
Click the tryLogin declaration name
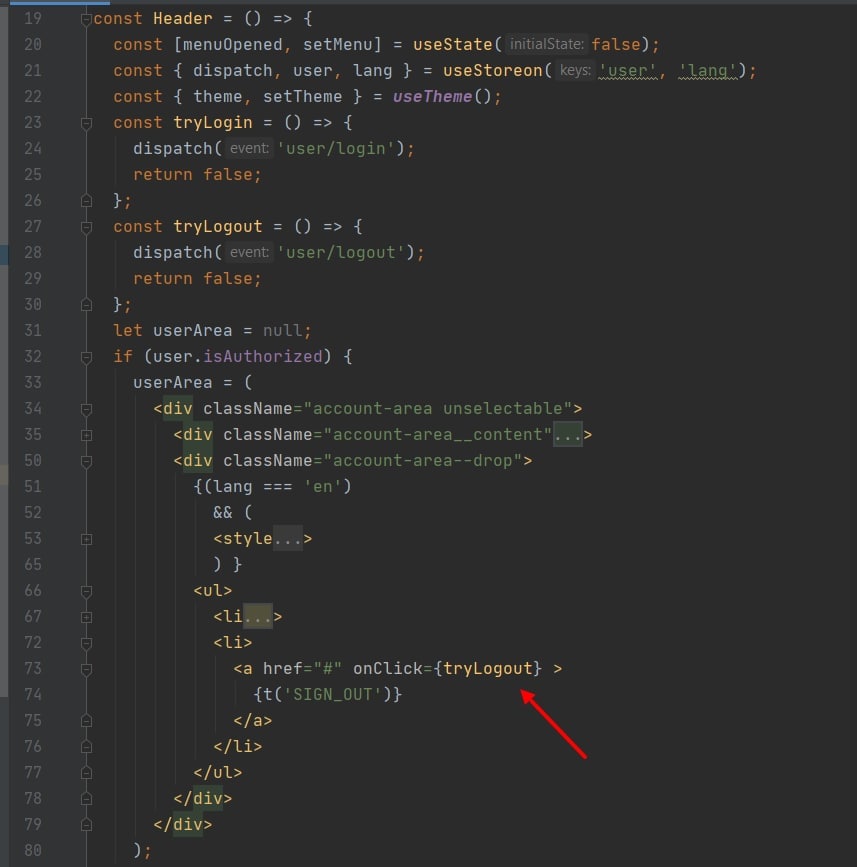click(213, 123)
